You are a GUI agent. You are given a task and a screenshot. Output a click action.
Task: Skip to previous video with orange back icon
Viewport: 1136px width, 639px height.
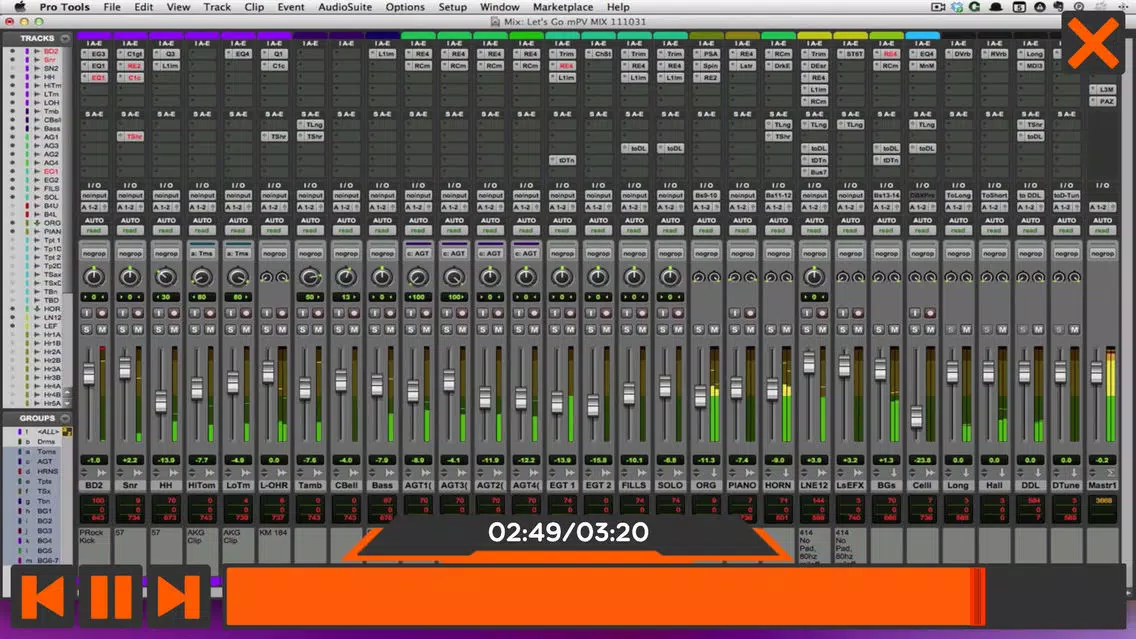41,597
